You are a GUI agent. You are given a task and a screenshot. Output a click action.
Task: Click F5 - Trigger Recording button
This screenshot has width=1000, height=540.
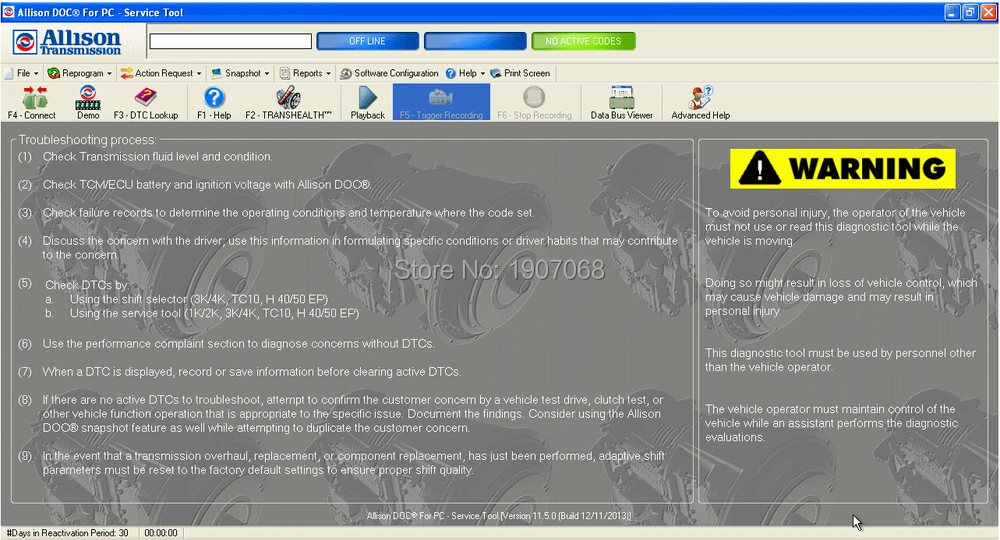(x=441, y=102)
